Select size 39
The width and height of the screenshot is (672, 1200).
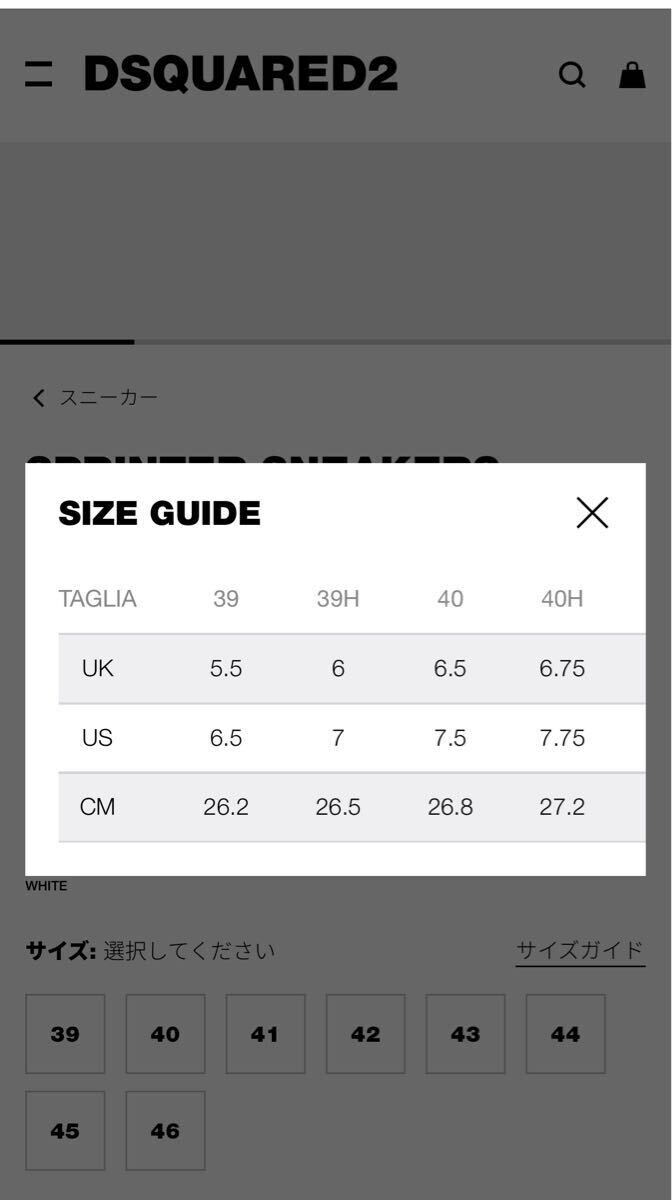tap(65, 1034)
